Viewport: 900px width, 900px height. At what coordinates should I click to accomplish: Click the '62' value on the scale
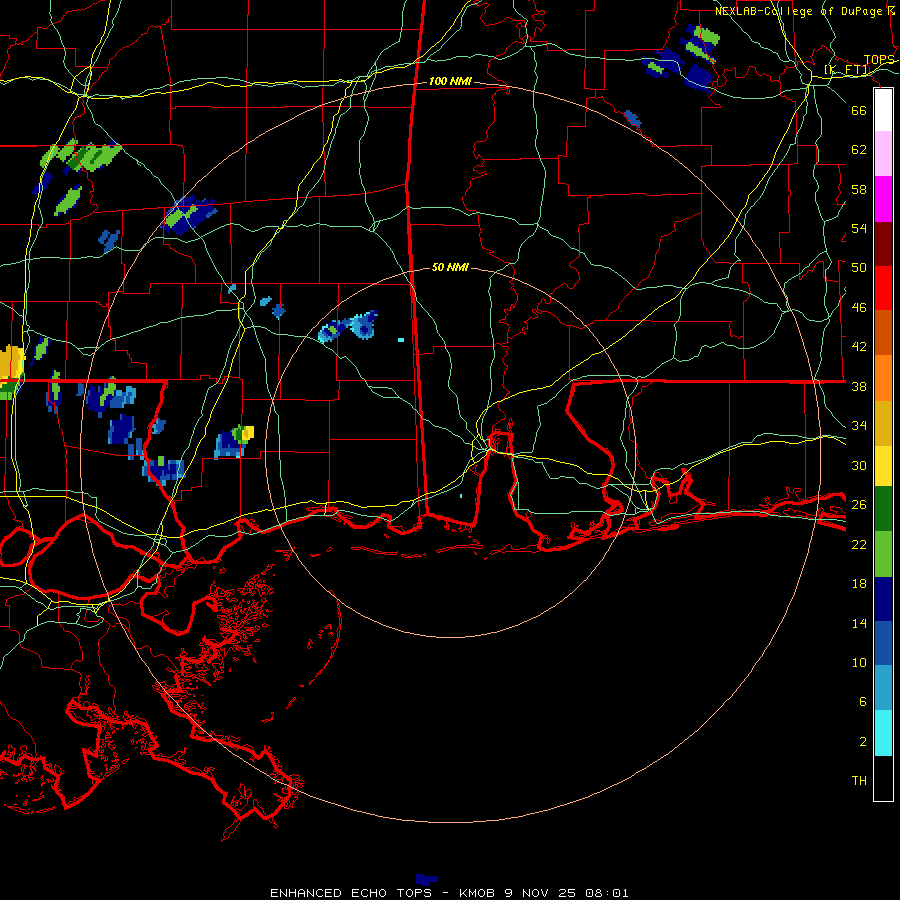(859, 150)
